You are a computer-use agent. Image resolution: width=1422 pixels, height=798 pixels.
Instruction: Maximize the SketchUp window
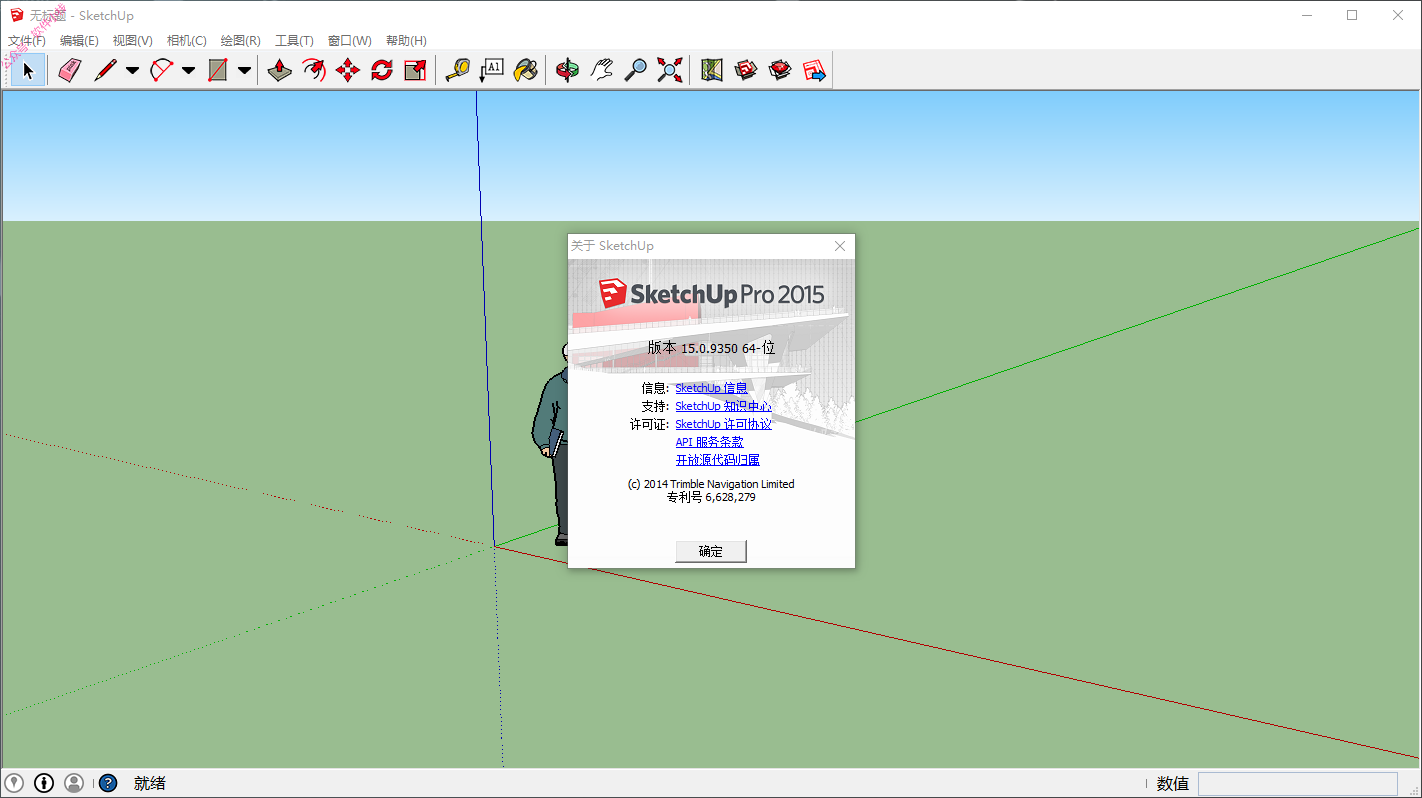(x=1352, y=15)
